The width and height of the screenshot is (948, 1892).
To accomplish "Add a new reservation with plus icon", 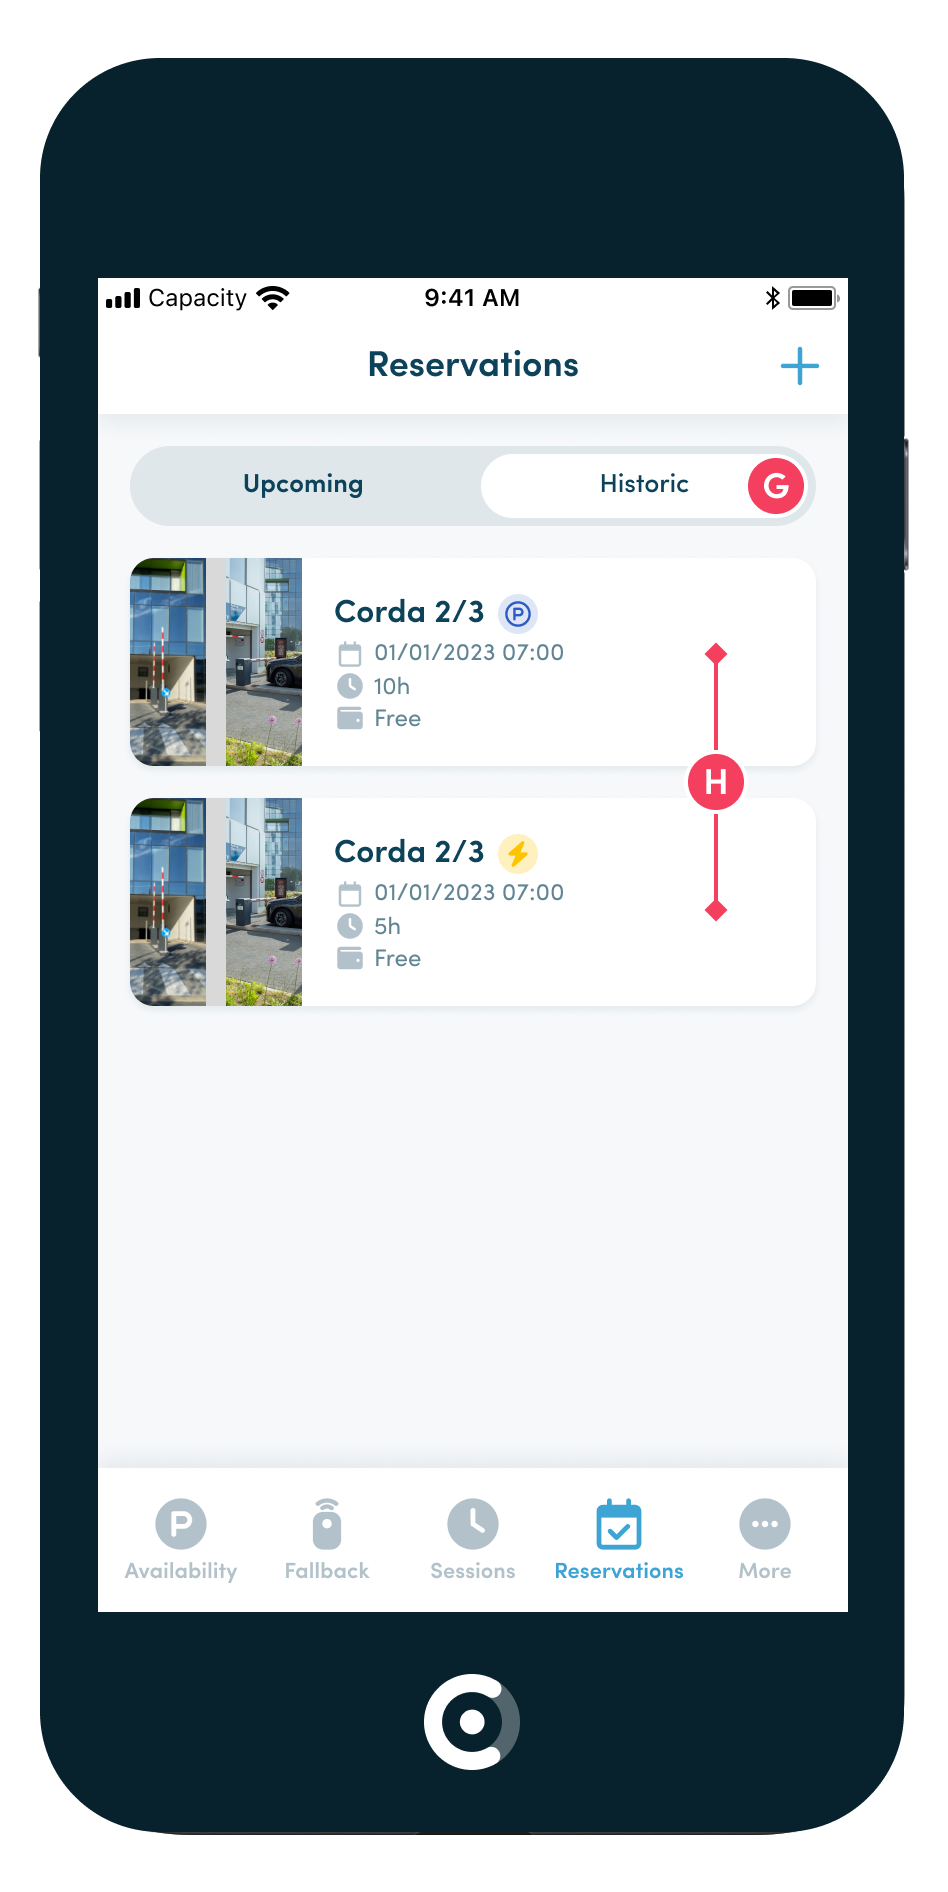I will click(x=799, y=366).
